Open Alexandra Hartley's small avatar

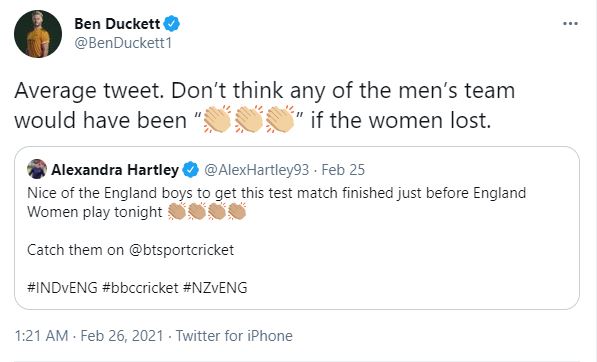click(37, 169)
